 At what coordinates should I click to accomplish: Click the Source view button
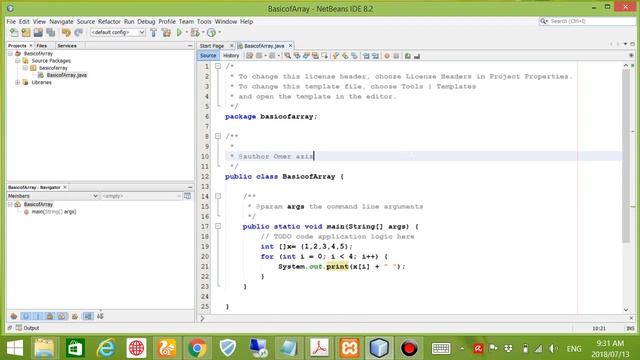pos(208,56)
